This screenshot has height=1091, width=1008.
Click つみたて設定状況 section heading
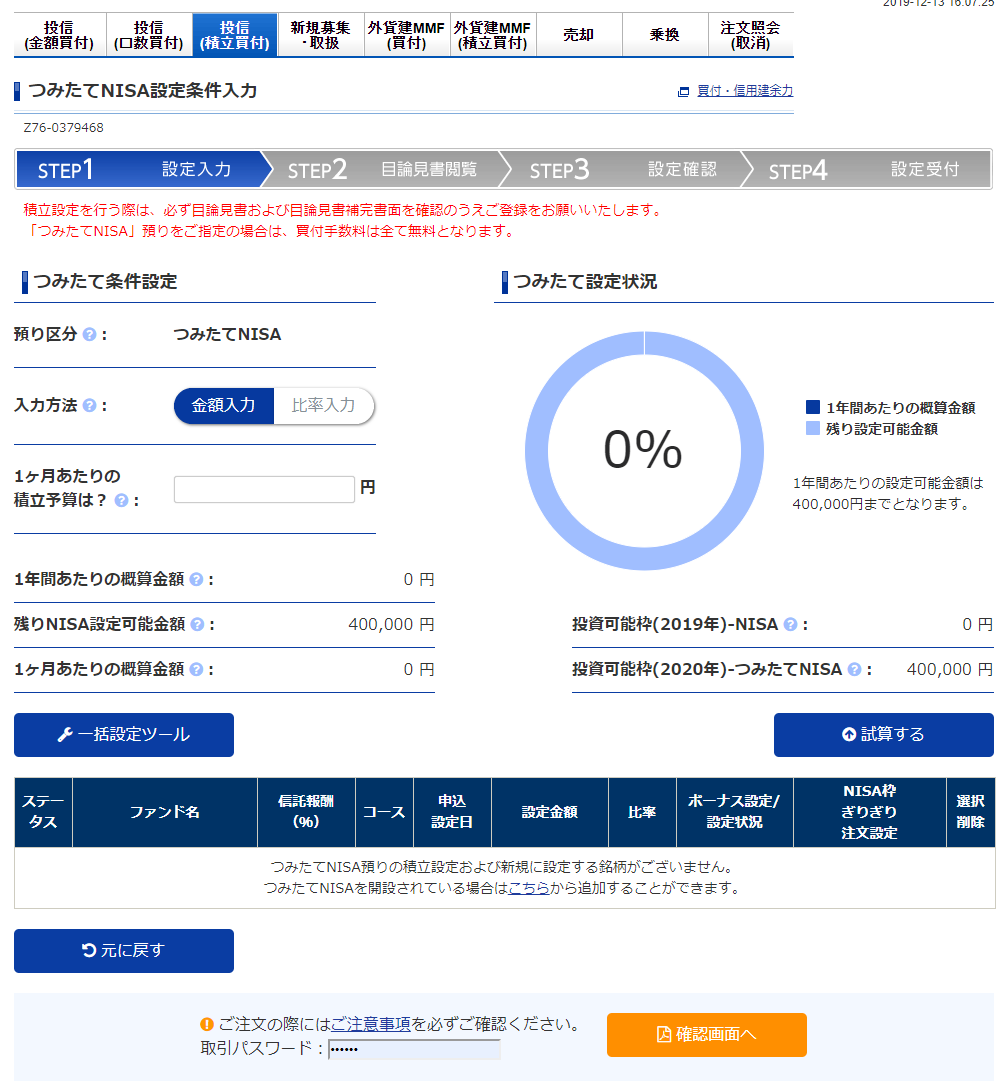(x=585, y=282)
